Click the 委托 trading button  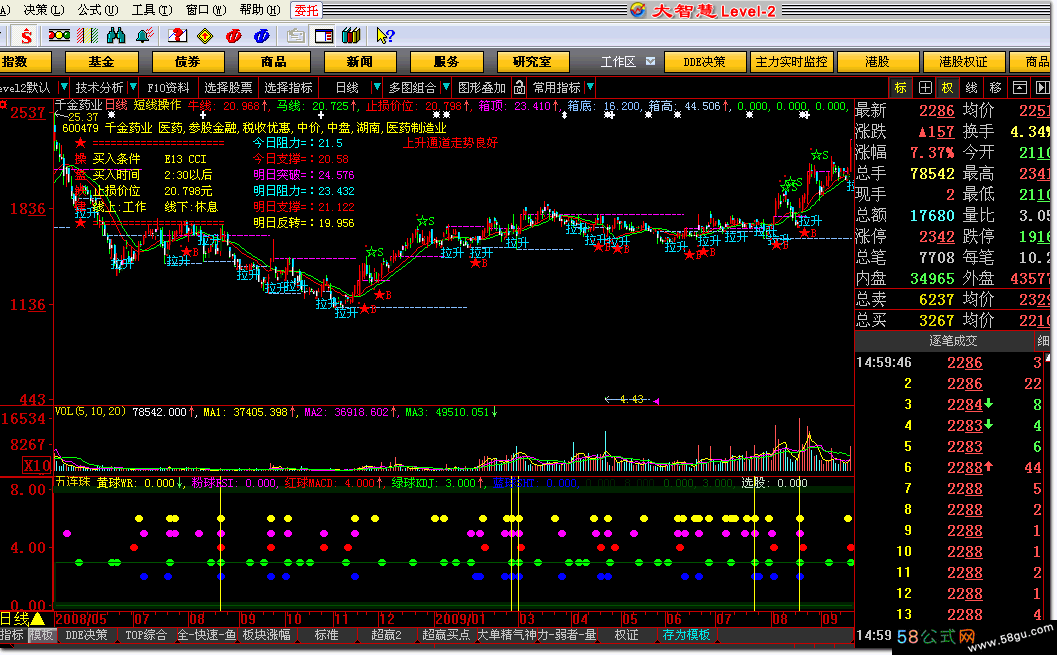[306, 10]
